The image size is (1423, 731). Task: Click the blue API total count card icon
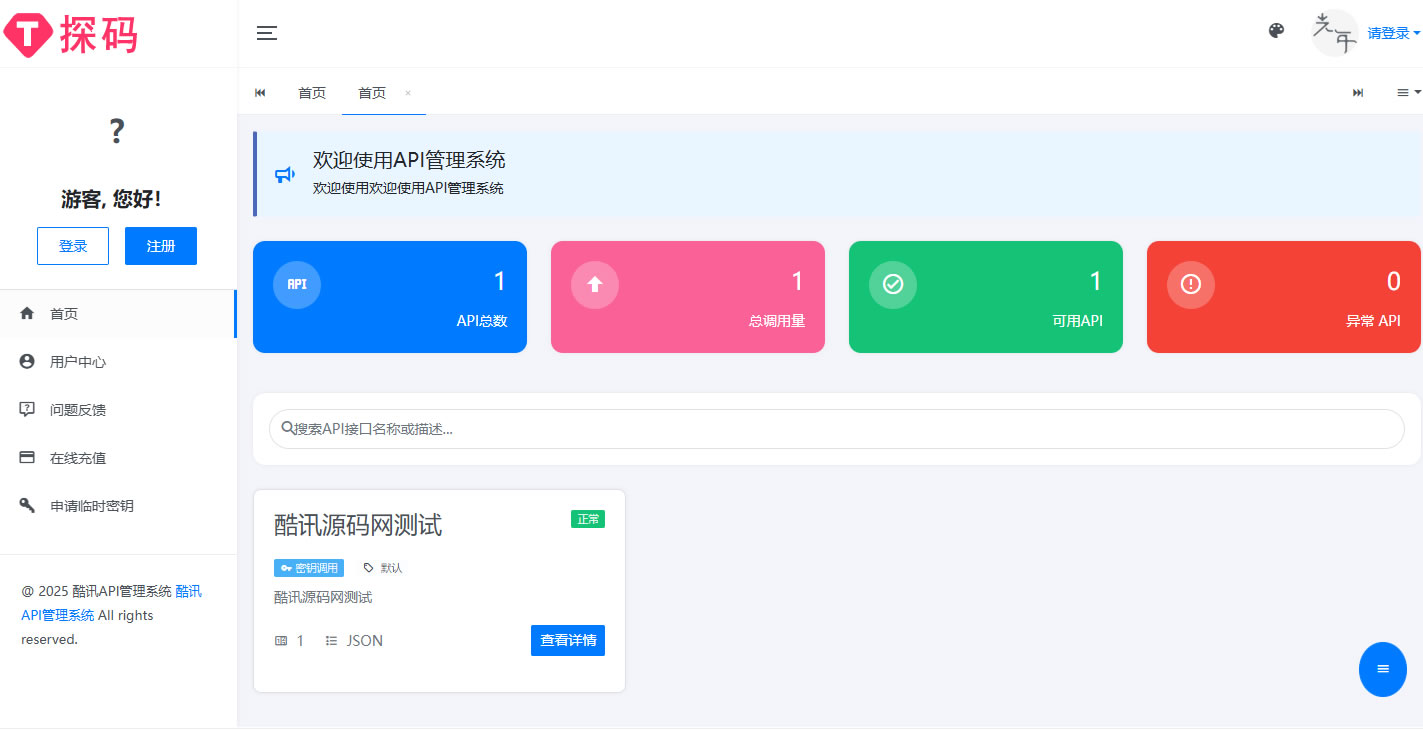(296, 284)
